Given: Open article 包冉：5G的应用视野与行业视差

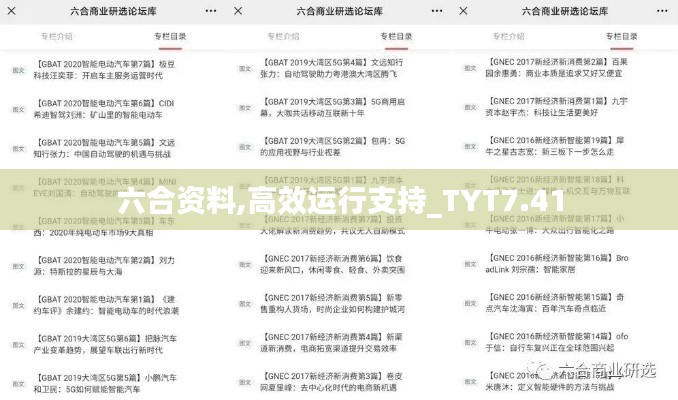Looking at the screenshot, I should tap(333, 147).
